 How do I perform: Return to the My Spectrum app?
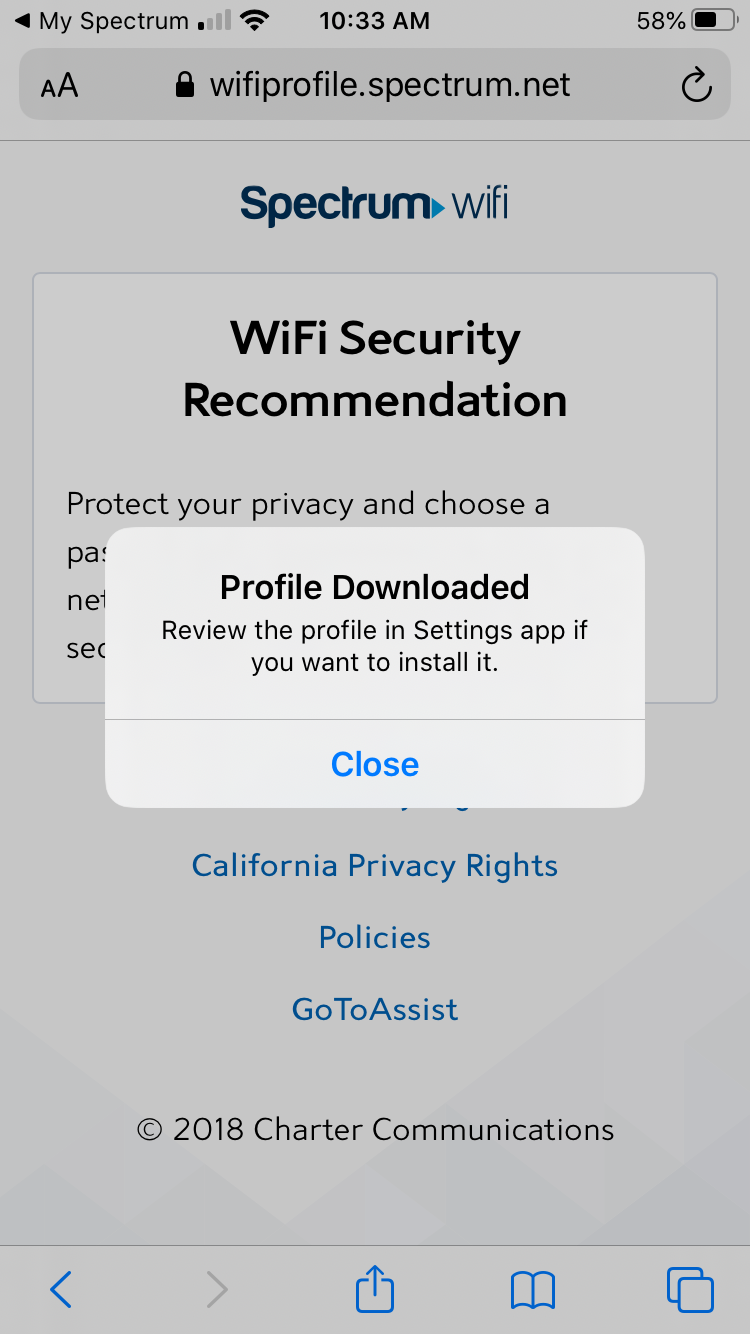pos(100,20)
